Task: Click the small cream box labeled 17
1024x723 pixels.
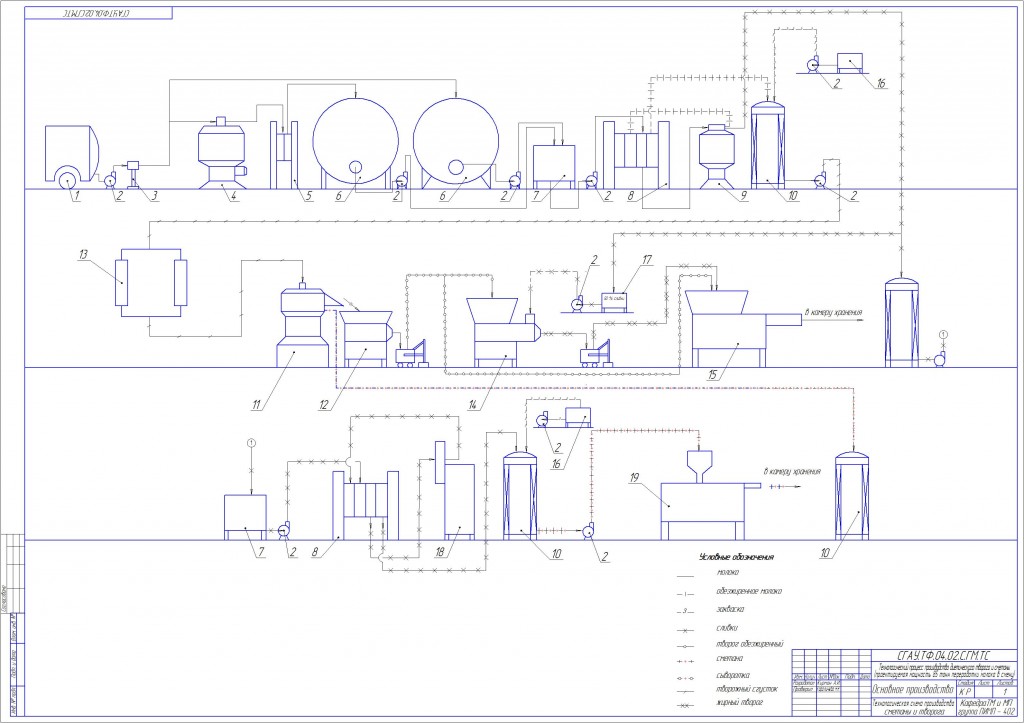Action: pos(614,301)
